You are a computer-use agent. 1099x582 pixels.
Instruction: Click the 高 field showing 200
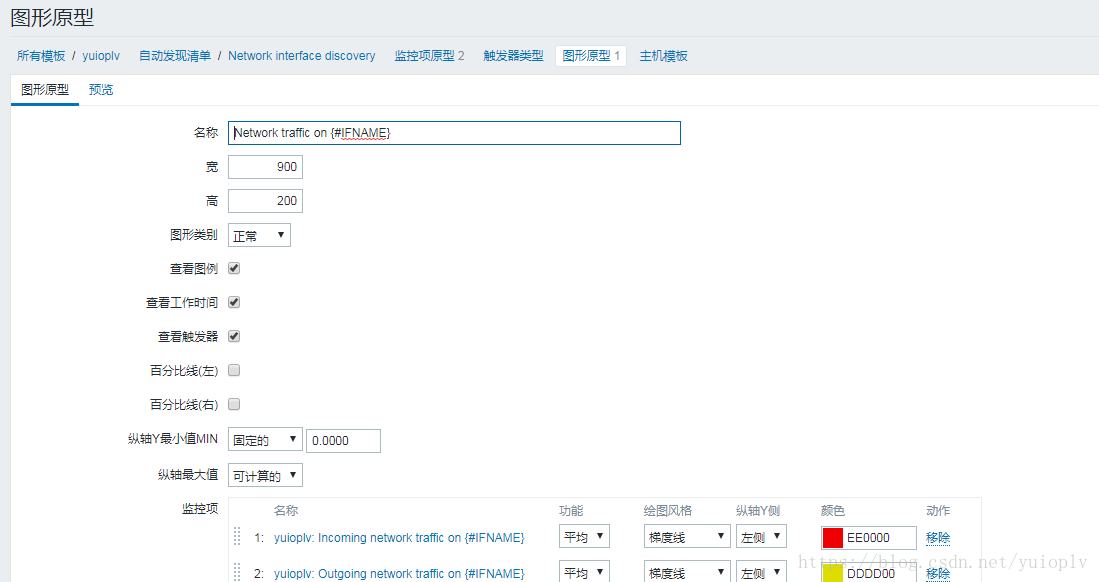click(x=266, y=201)
